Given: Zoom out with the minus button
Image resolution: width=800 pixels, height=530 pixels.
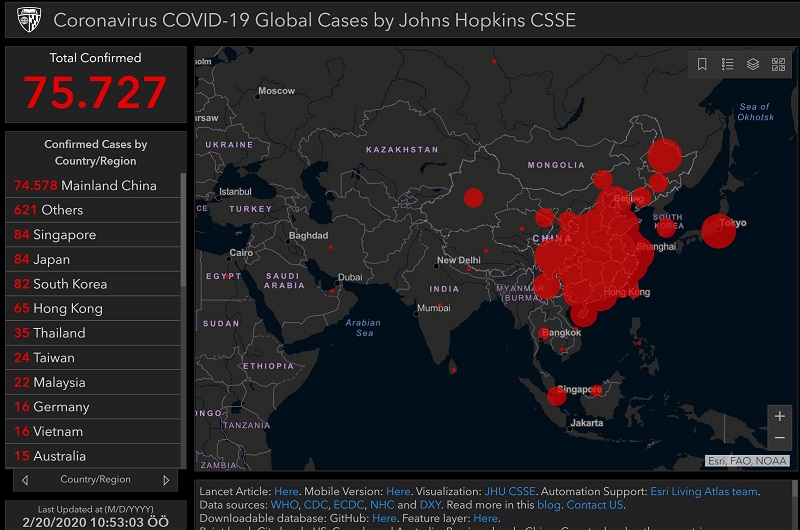Looking at the screenshot, I should click(779, 438).
